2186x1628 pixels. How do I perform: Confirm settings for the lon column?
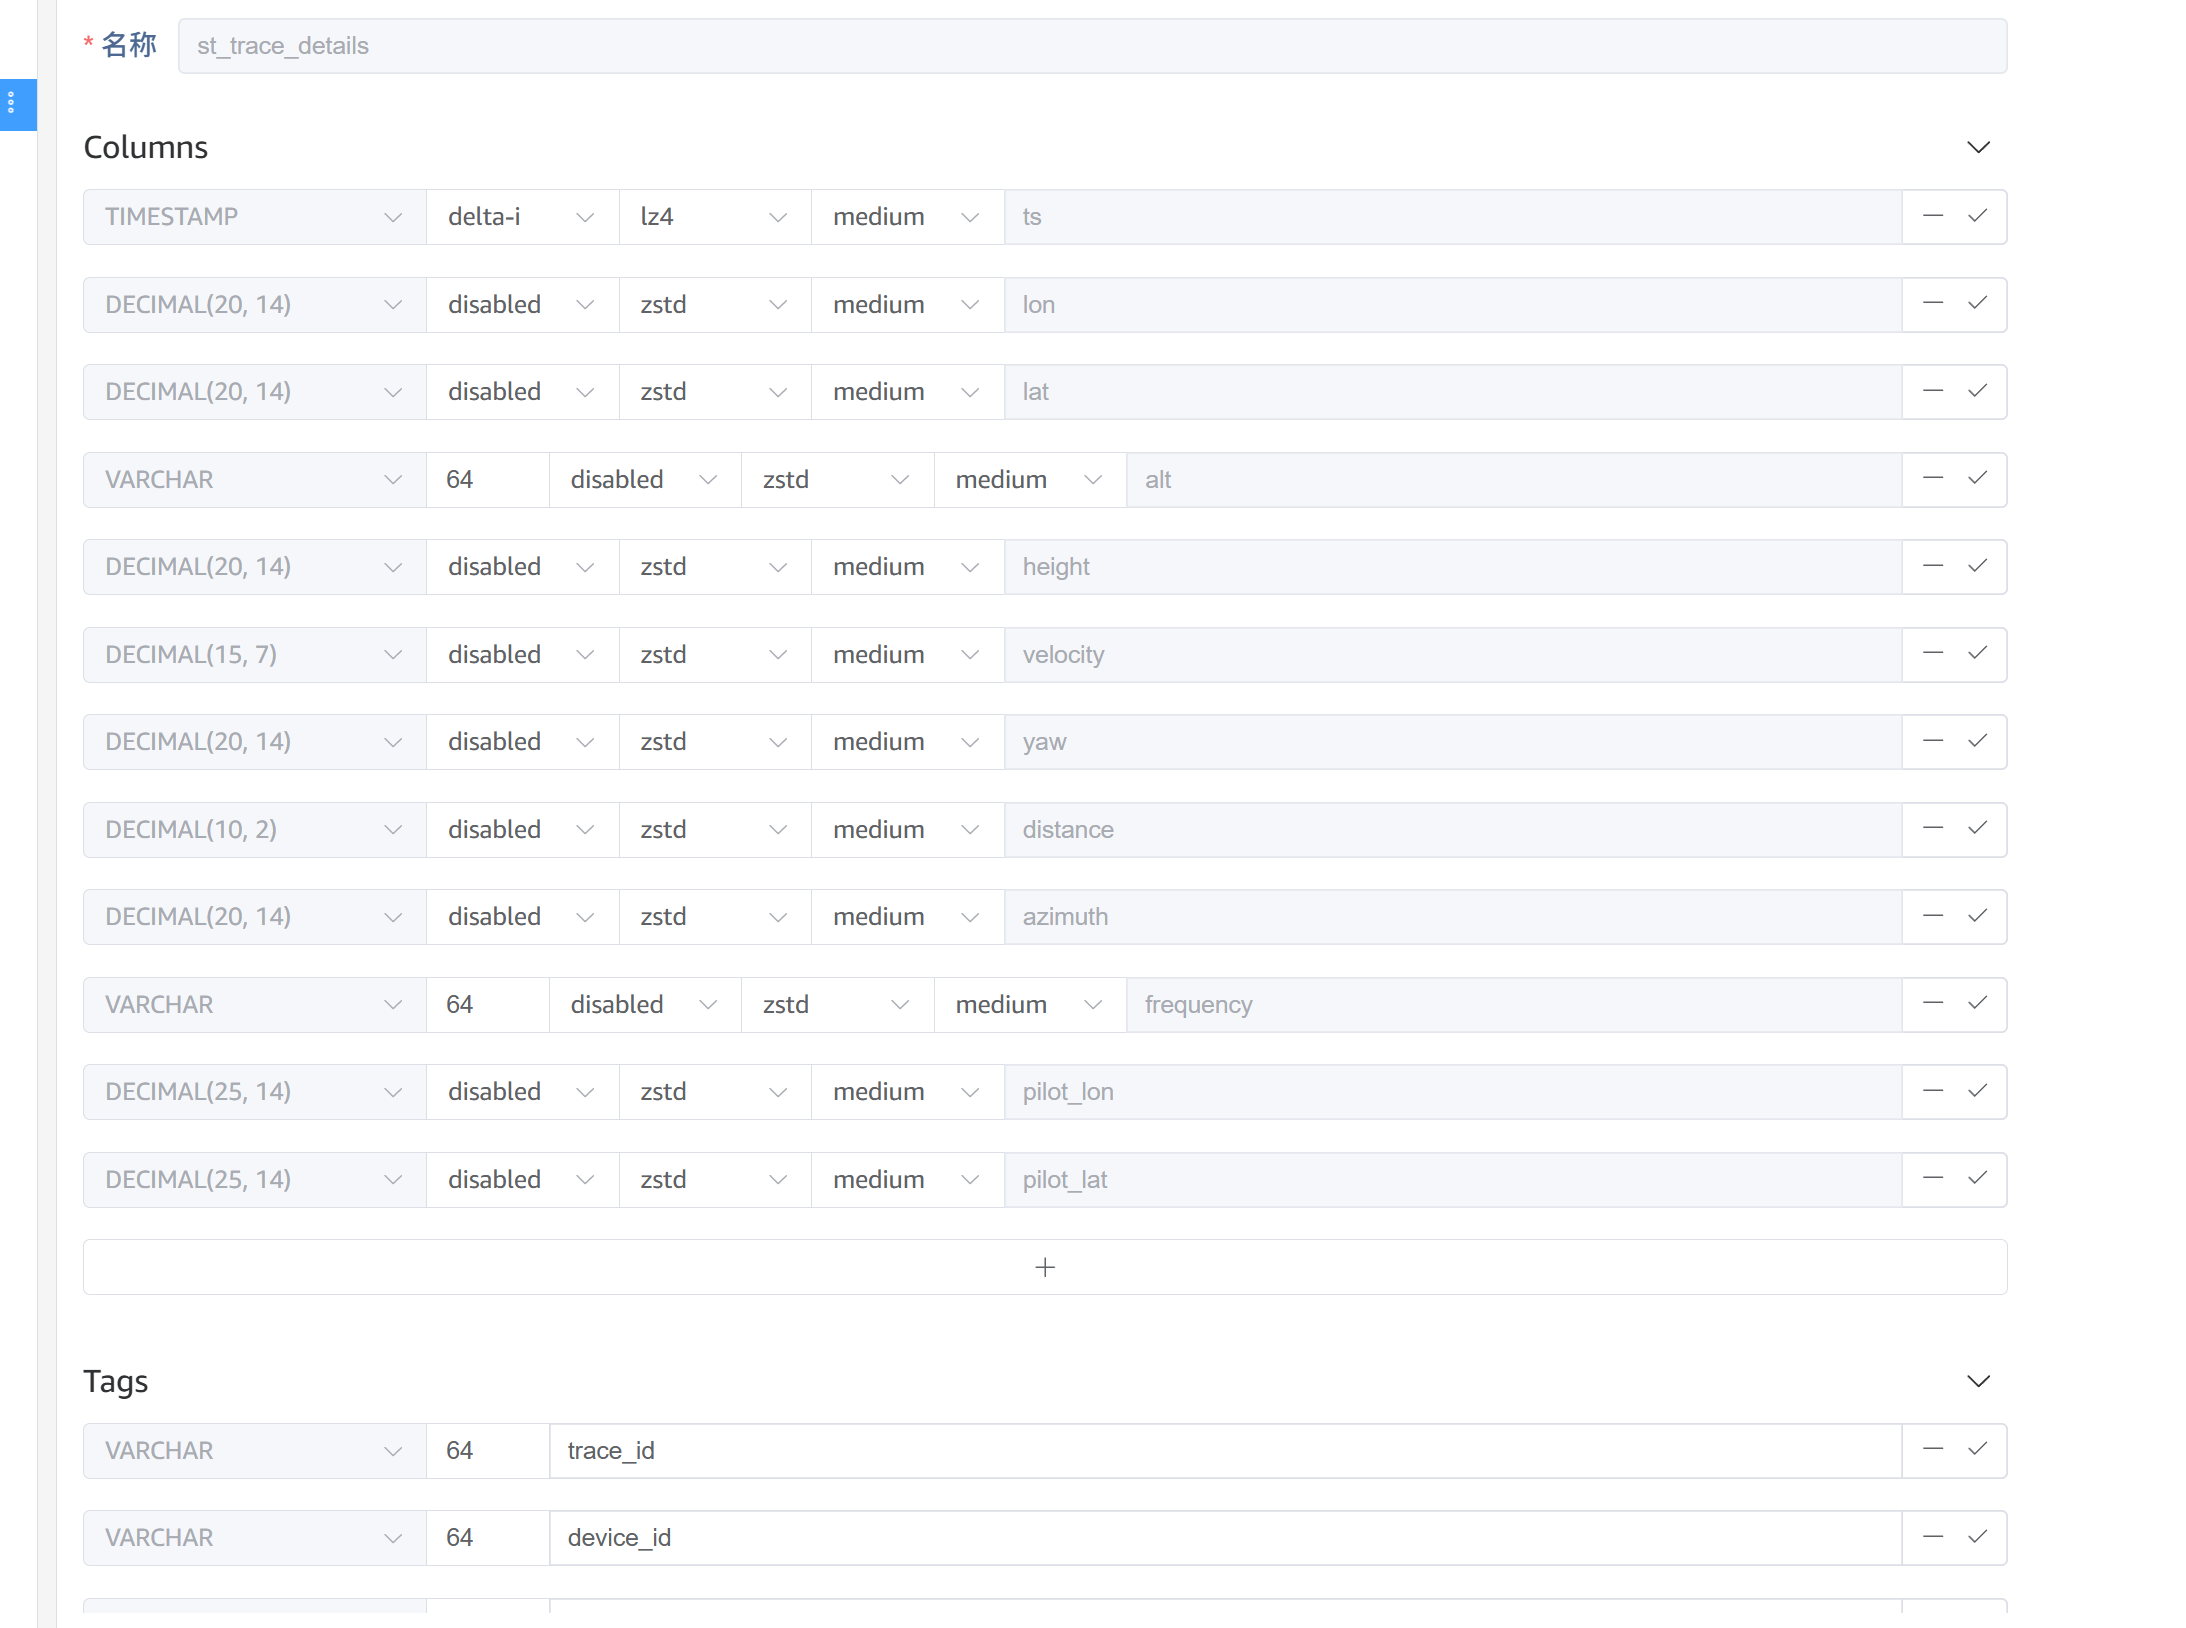click(x=1978, y=304)
